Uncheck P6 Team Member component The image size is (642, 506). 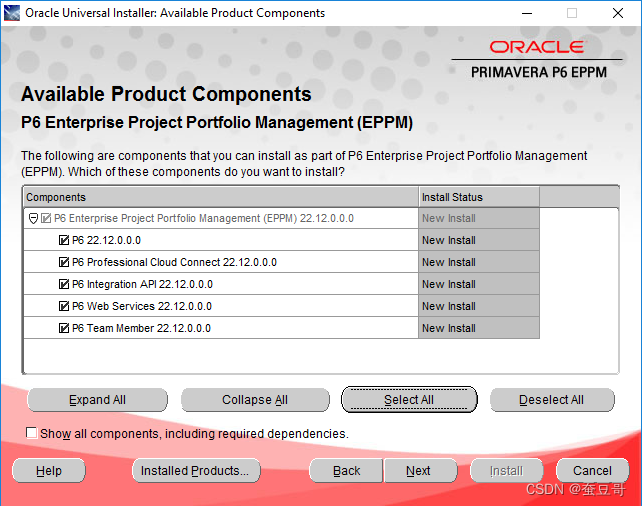click(64, 328)
